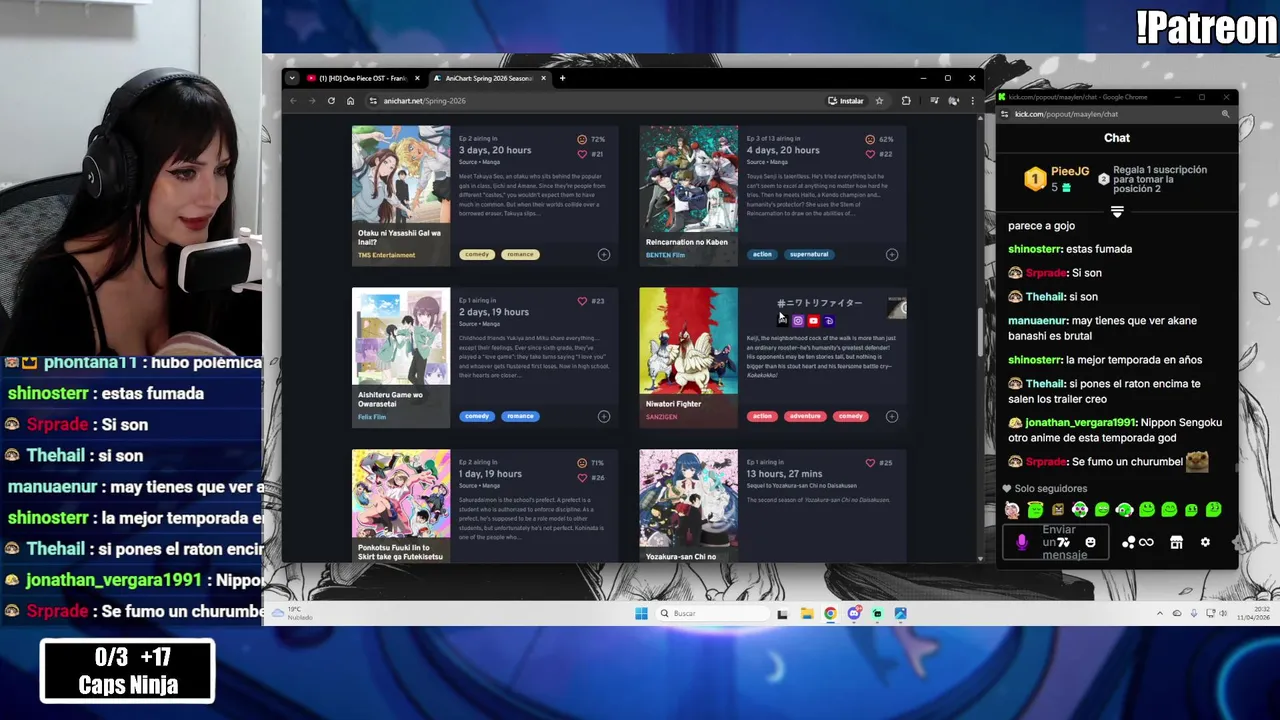Open Kick chat shop icon

coord(1176,542)
